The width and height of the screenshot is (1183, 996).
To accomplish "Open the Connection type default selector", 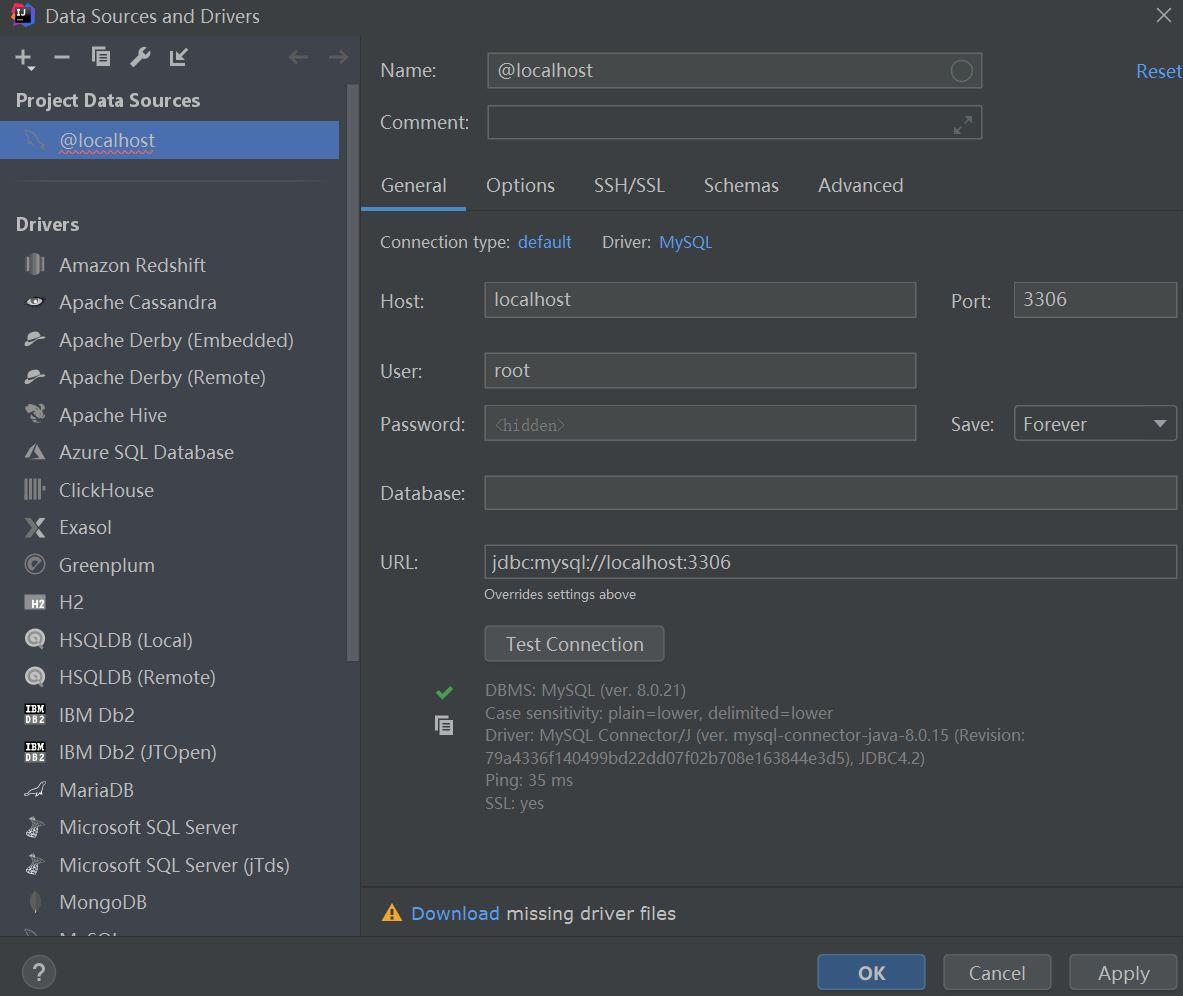I will pyautogui.click(x=544, y=242).
